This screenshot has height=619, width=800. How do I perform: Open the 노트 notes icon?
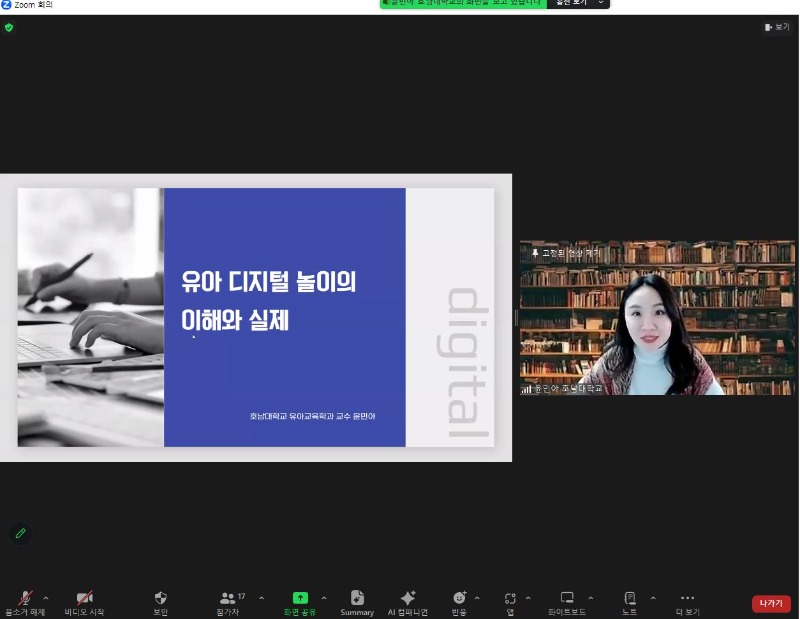tap(629, 599)
